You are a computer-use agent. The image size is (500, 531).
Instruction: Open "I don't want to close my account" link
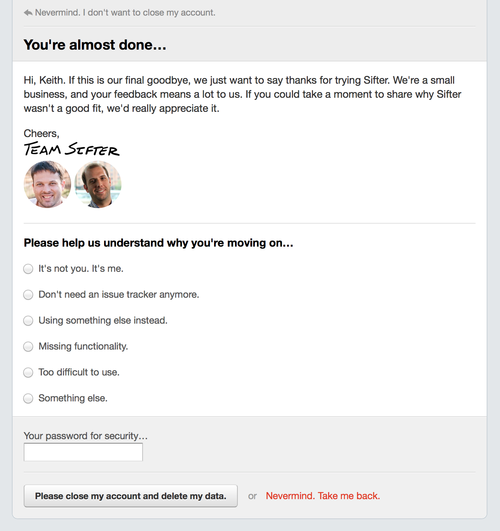pyautogui.click(x=125, y=13)
